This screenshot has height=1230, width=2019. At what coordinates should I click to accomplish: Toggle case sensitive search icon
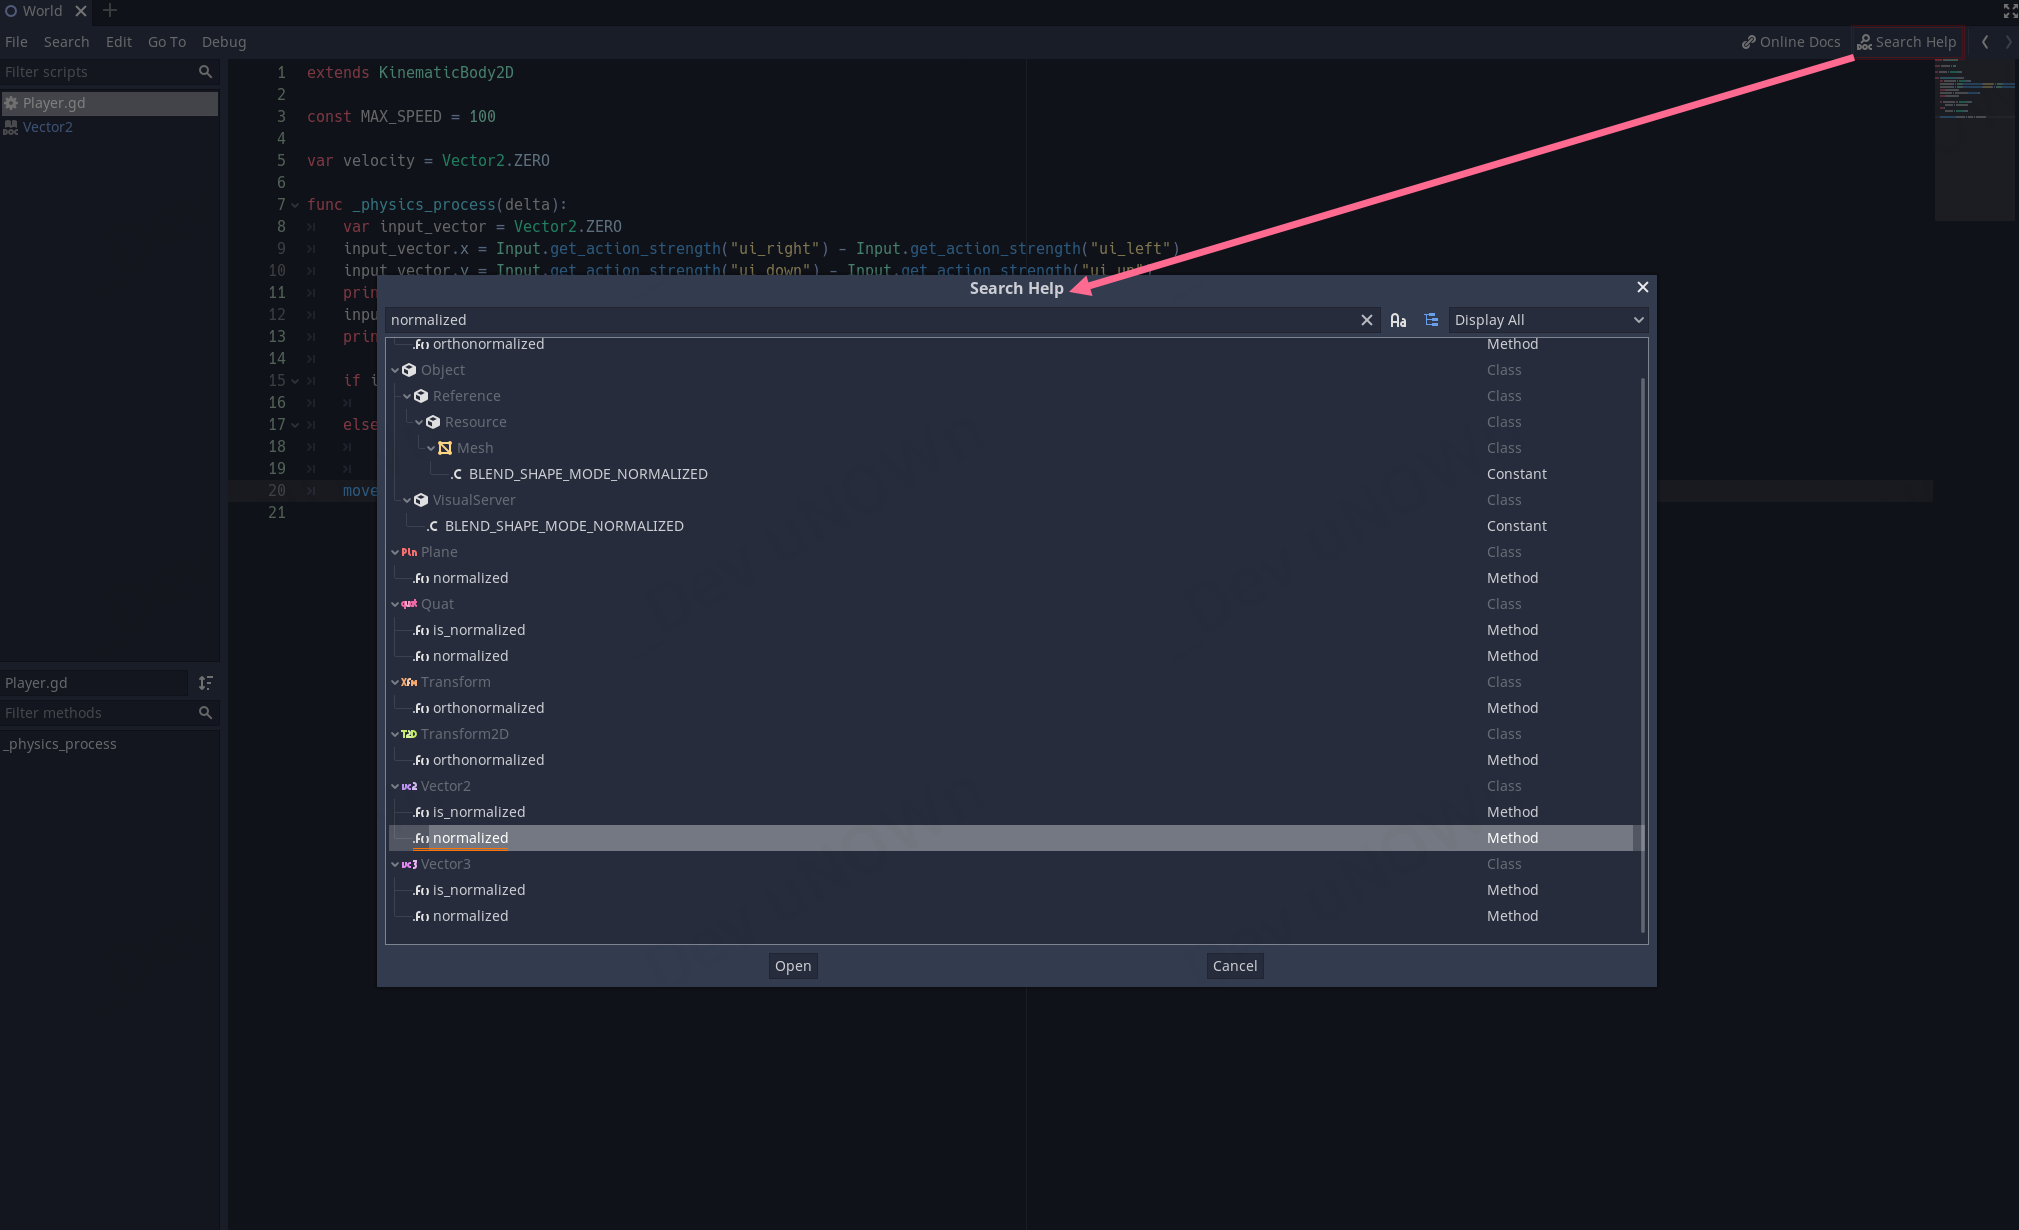[1398, 320]
